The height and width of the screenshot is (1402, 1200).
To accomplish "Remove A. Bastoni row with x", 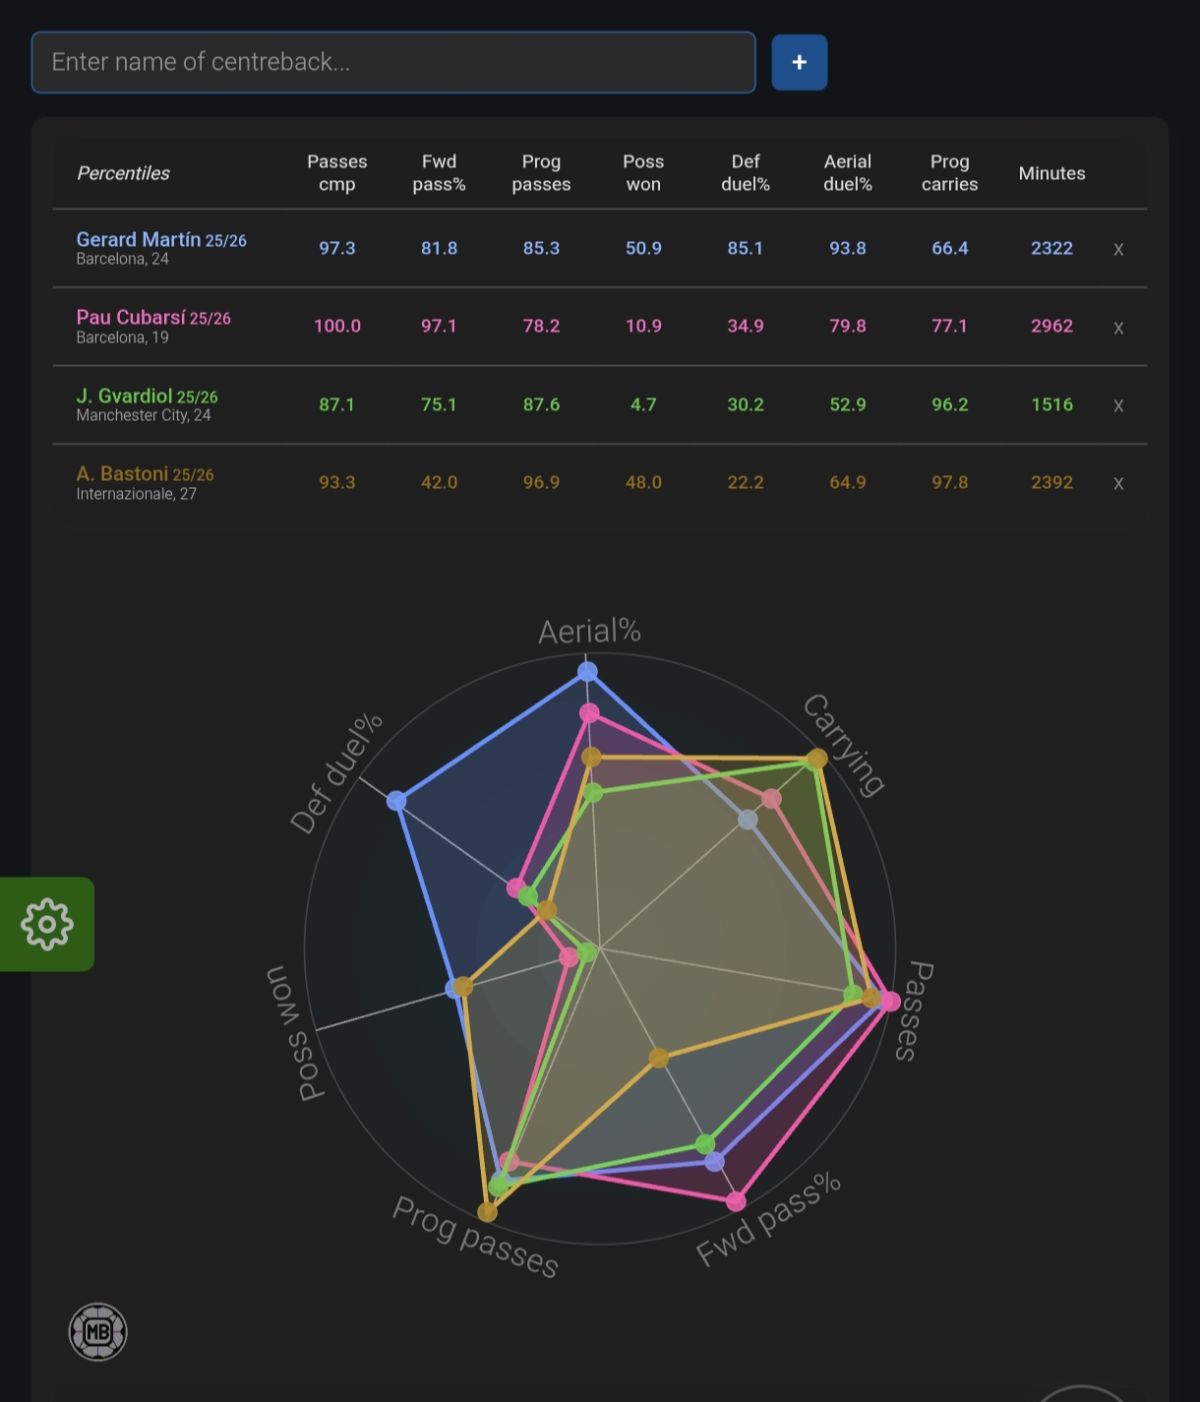I will (1118, 483).
